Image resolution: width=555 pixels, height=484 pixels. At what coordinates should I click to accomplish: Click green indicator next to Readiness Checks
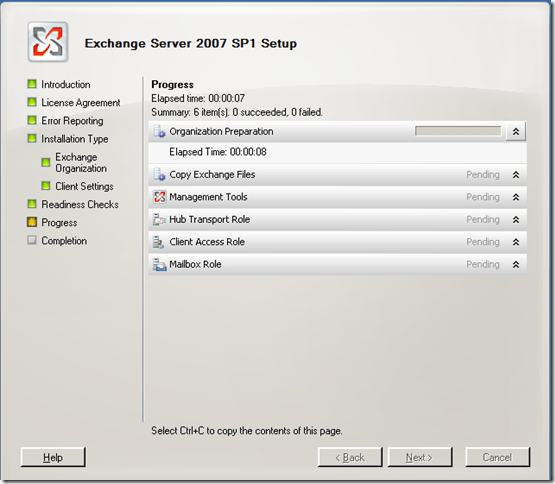click(32, 204)
